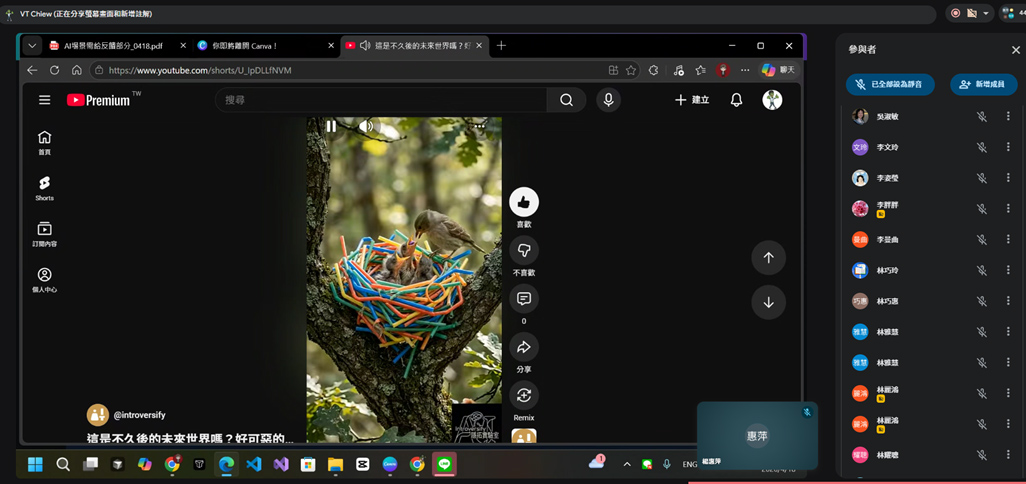Switch to AI場景需給反饋部分_0418.pdf tab
Screen dimensions: 1026x484
pyautogui.click(x=117, y=46)
